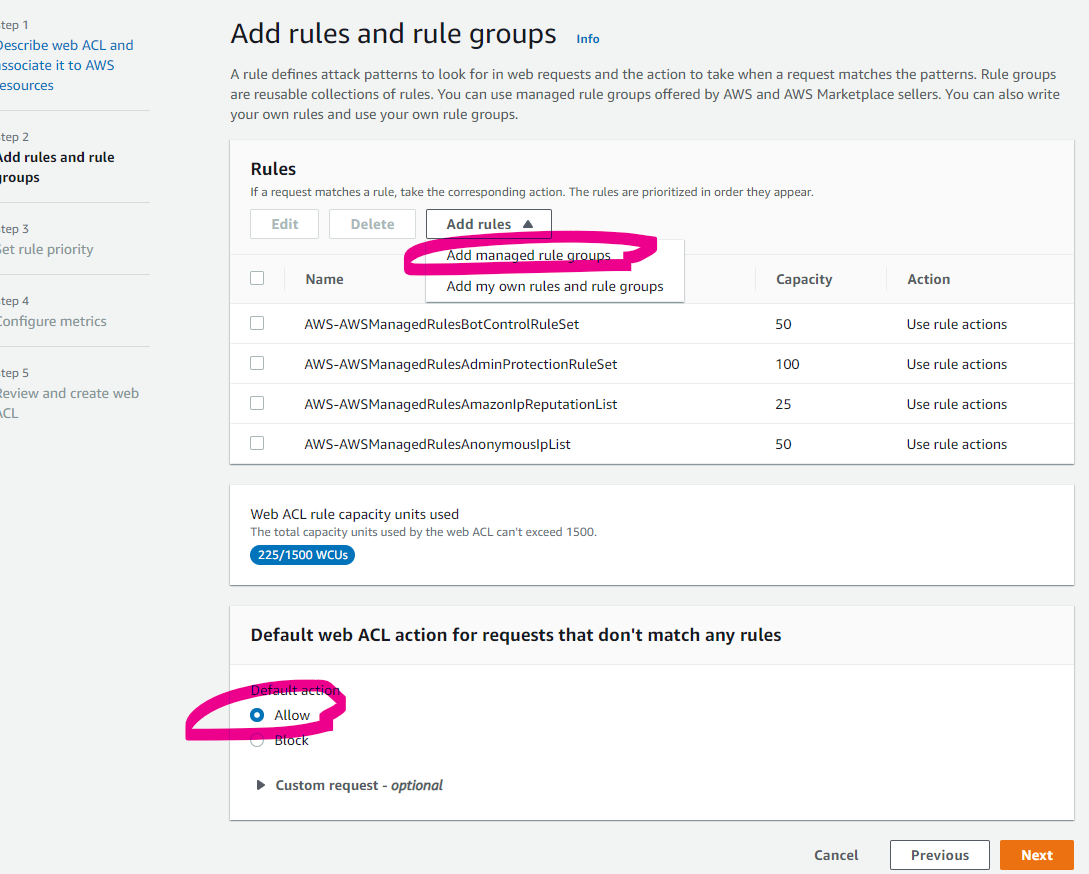This screenshot has width=1089, height=874.
Task: Click capacity value 50 for BotControlRuleSet
Action: click(x=783, y=324)
